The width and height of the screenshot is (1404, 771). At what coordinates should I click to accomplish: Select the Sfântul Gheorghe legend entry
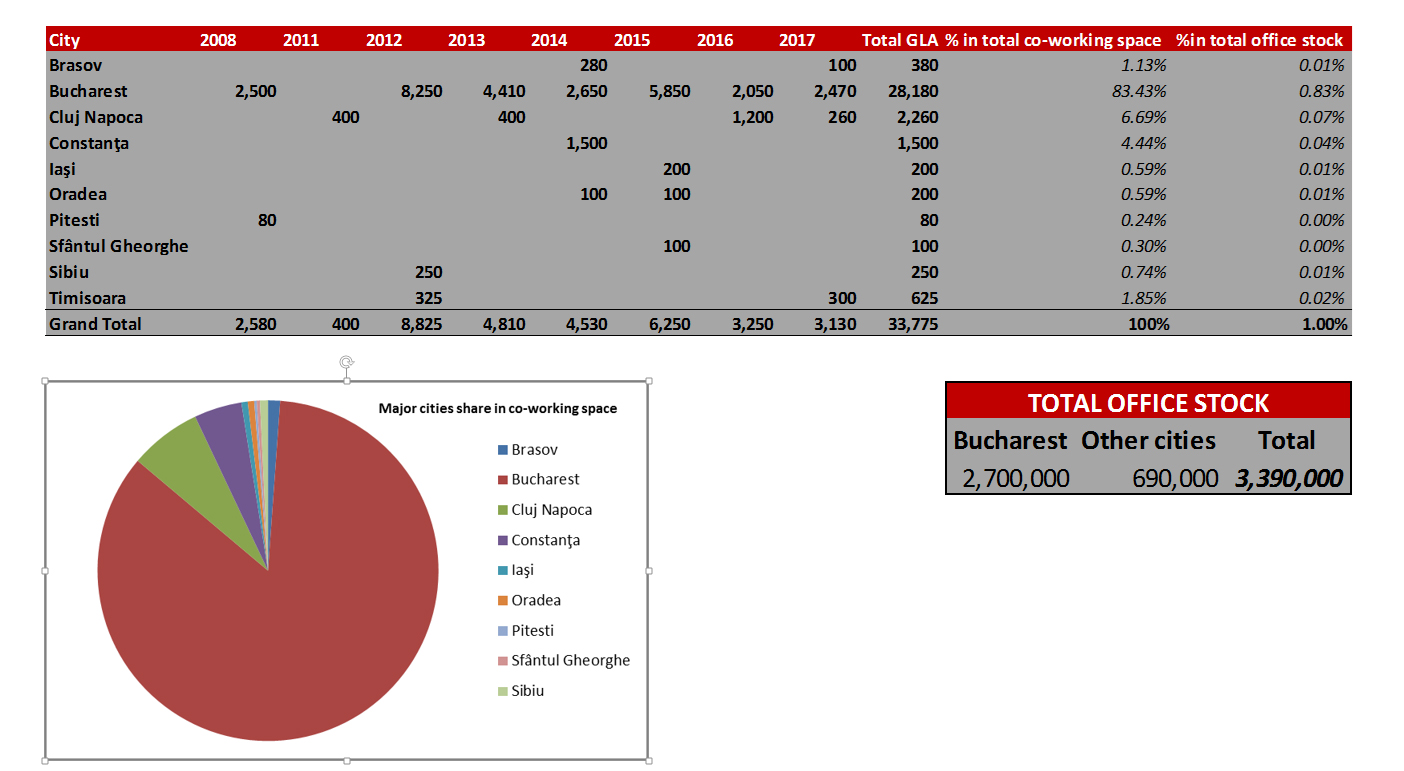click(x=570, y=660)
